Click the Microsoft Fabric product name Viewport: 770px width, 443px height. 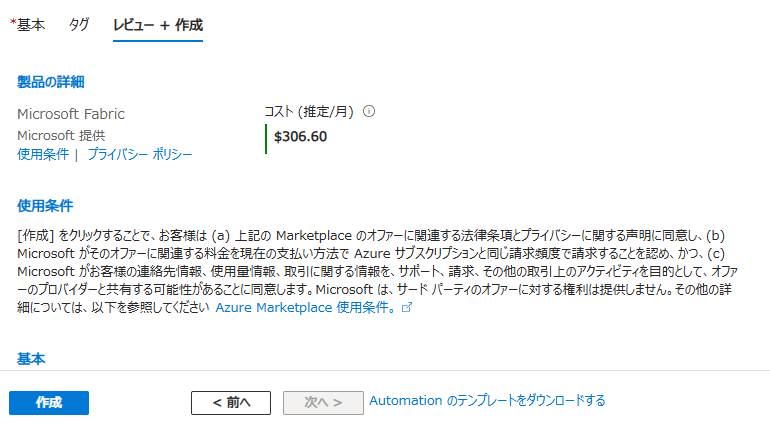(71, 114)
